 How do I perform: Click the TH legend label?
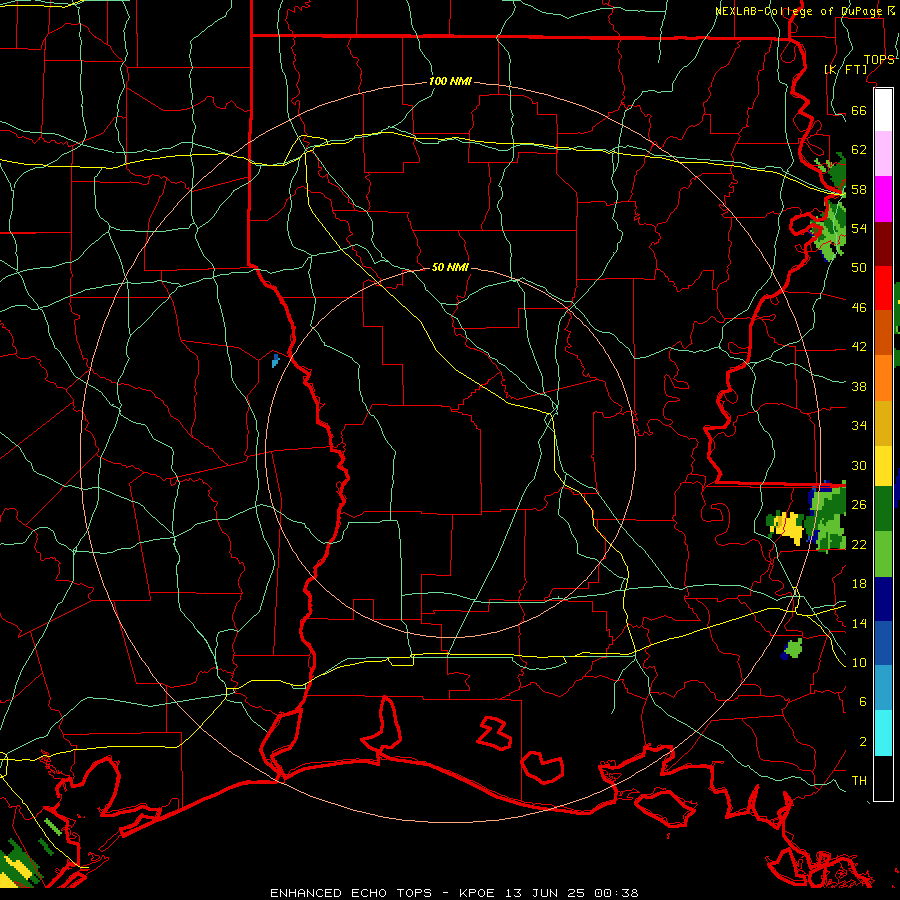click(x=859, y=780)
